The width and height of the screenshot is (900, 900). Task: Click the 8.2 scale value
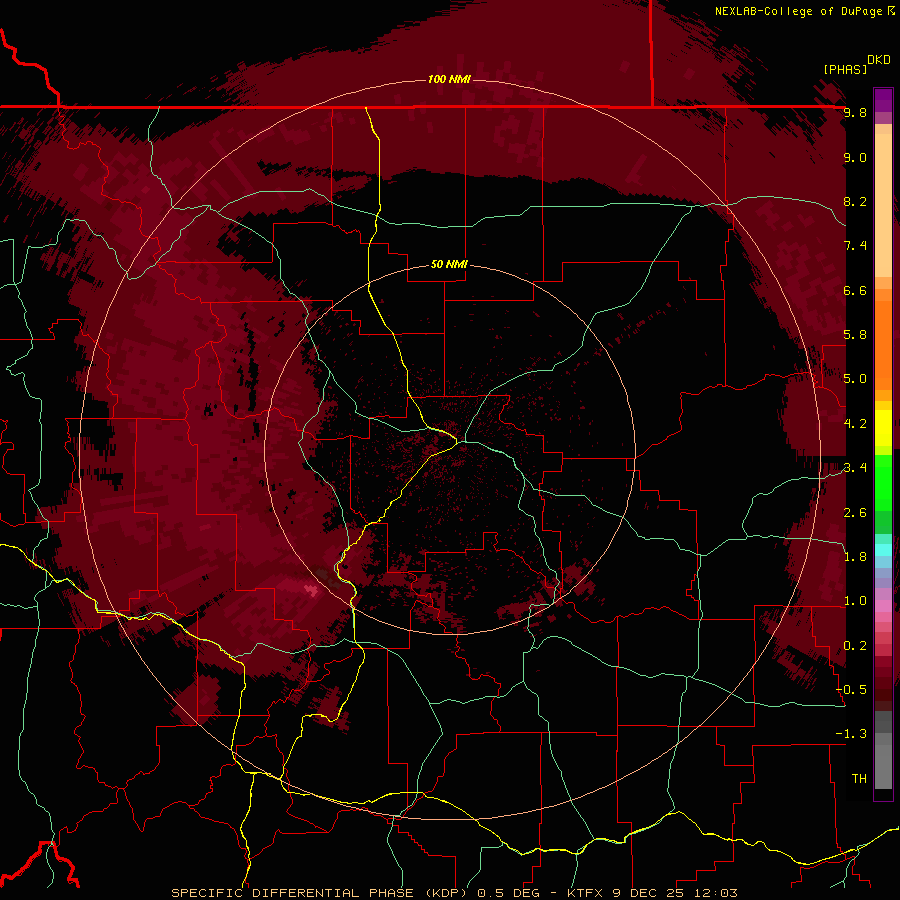855,201
